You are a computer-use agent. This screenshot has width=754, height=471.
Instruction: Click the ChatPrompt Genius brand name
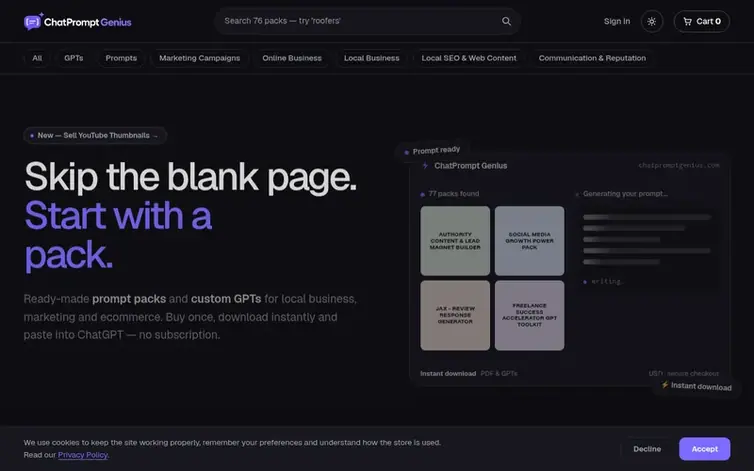(88, 22)
